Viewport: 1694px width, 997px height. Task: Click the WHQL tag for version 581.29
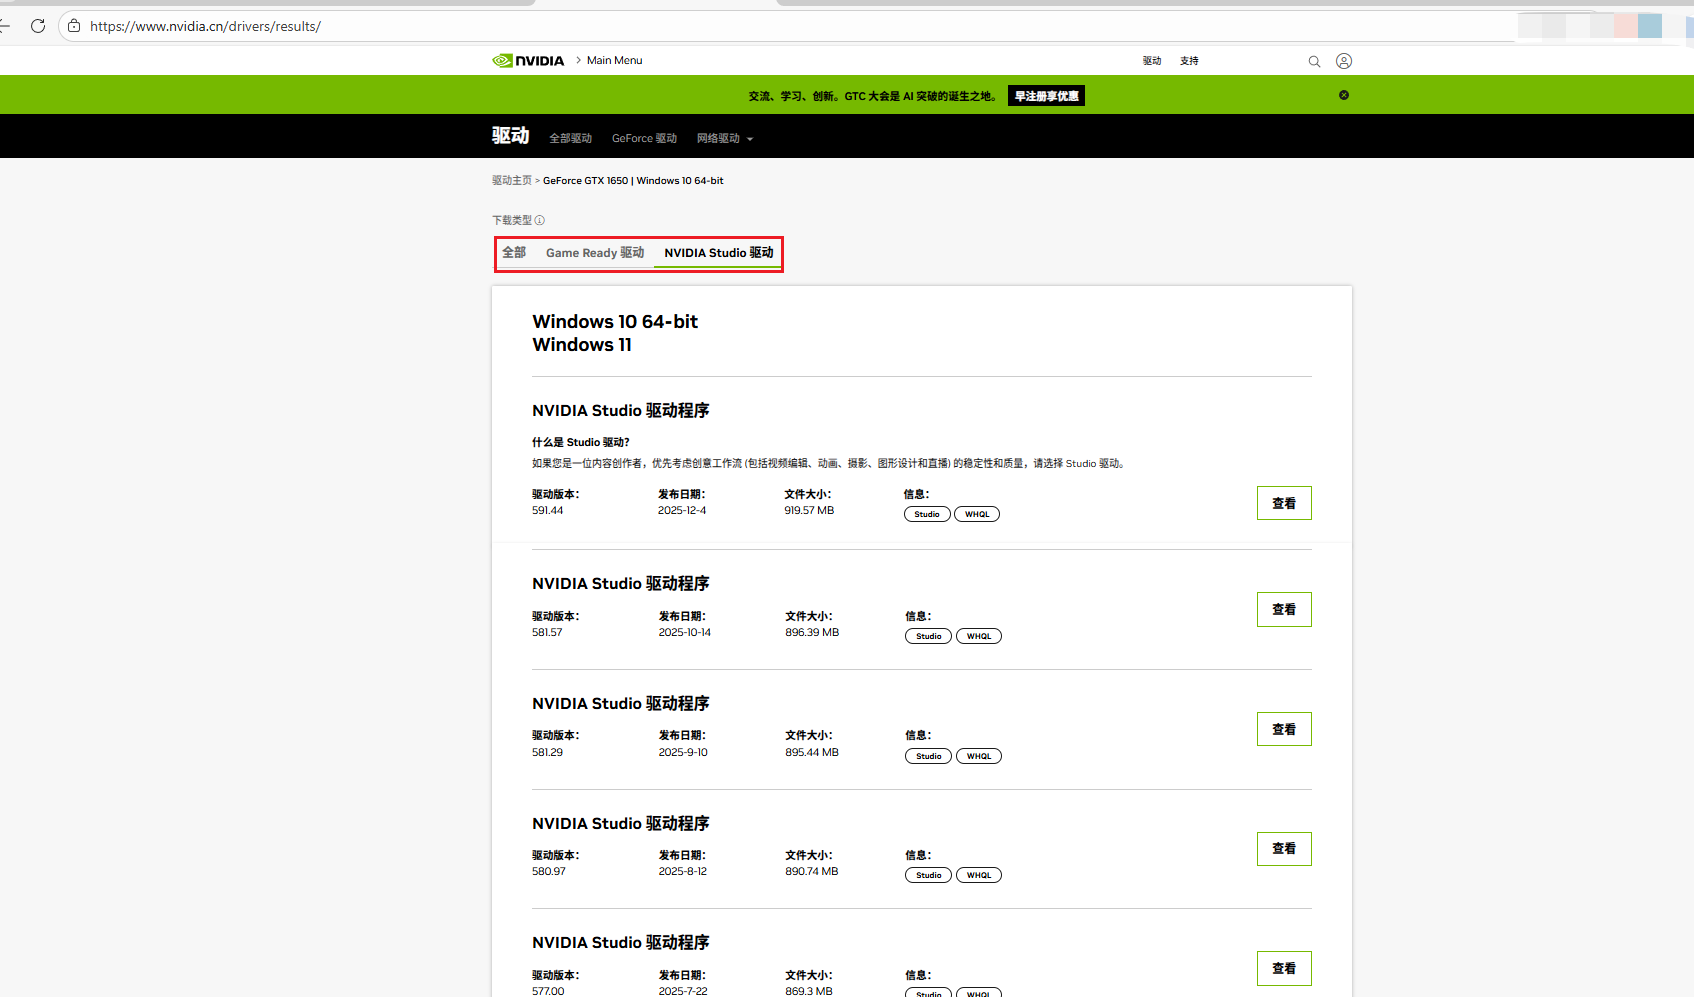point(979,756)
